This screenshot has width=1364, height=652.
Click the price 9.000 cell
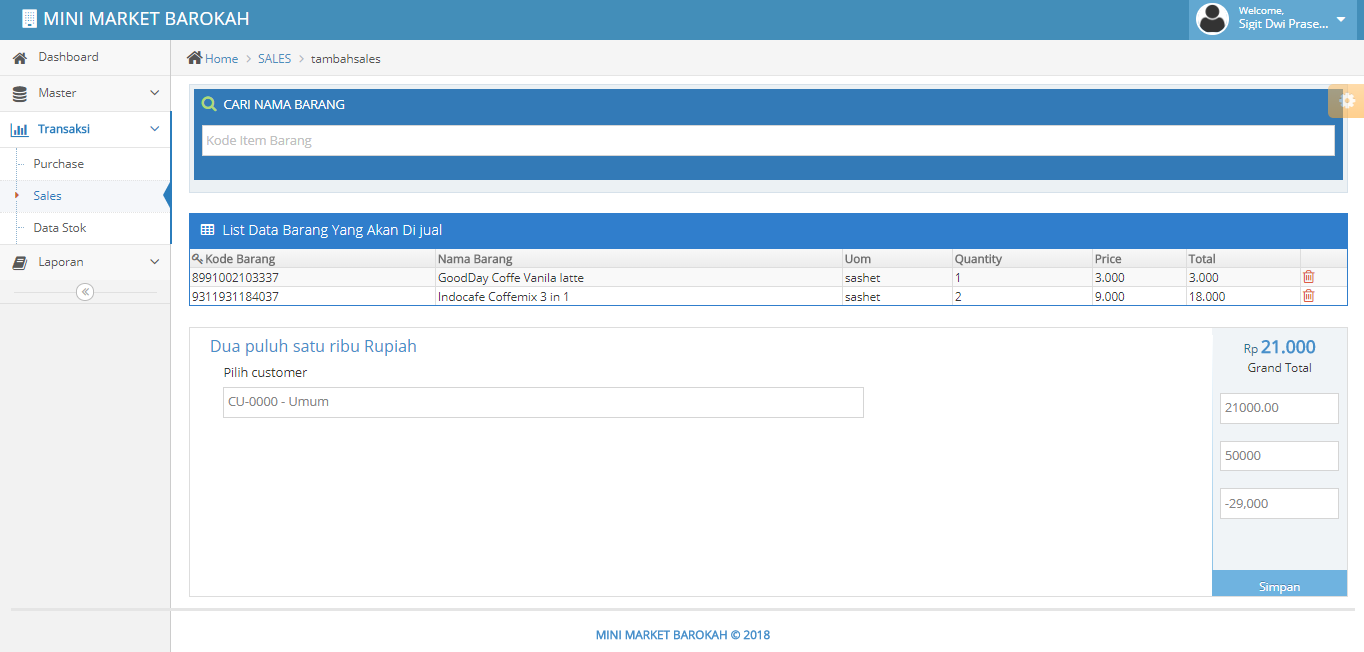1139,296
